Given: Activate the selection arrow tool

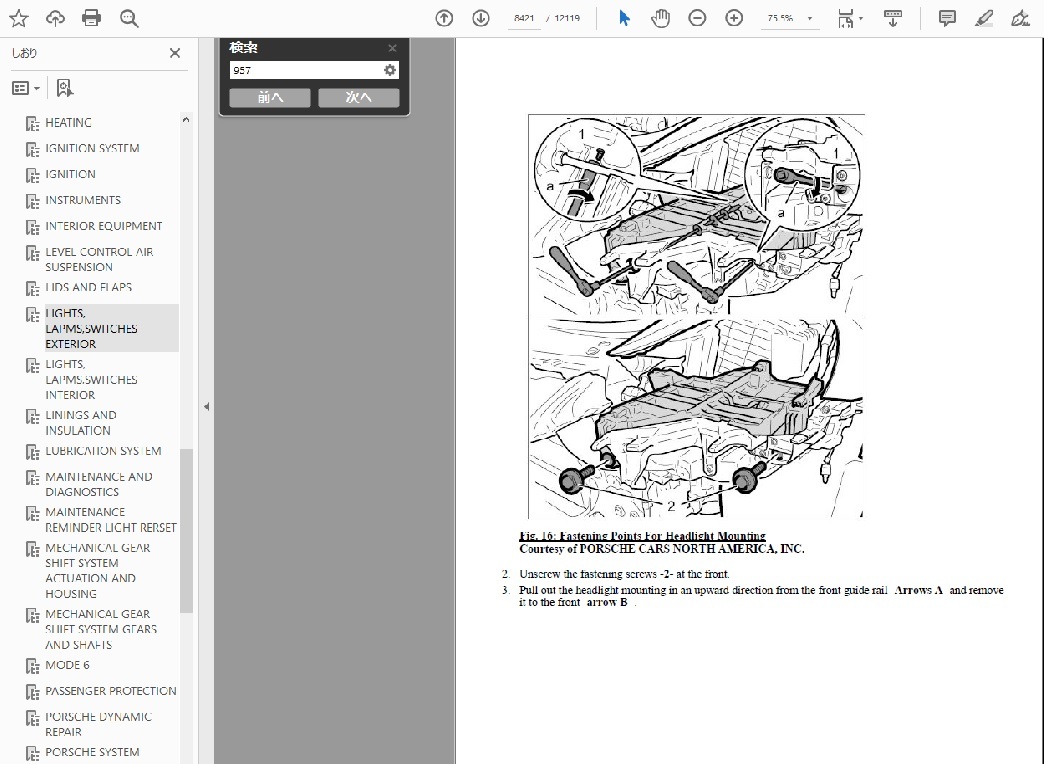Looking at the screenshot, I should tap(624, 18).
